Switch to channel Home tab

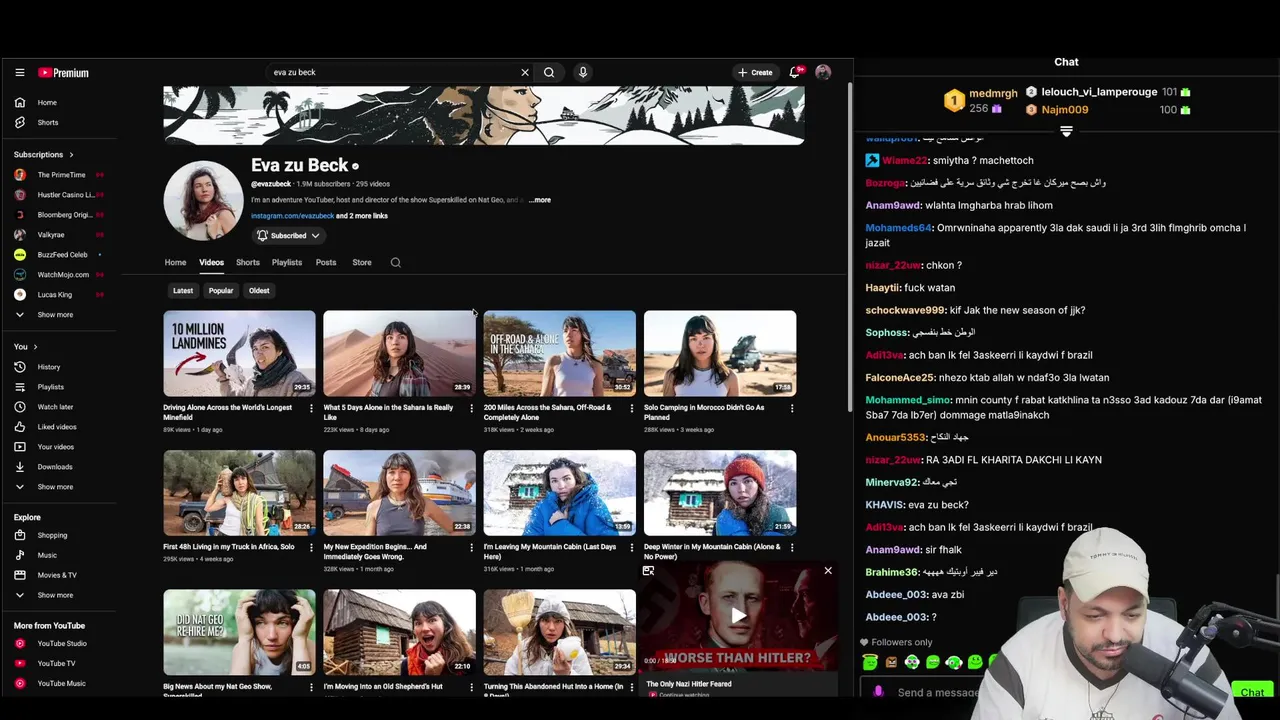coord(175,263)
